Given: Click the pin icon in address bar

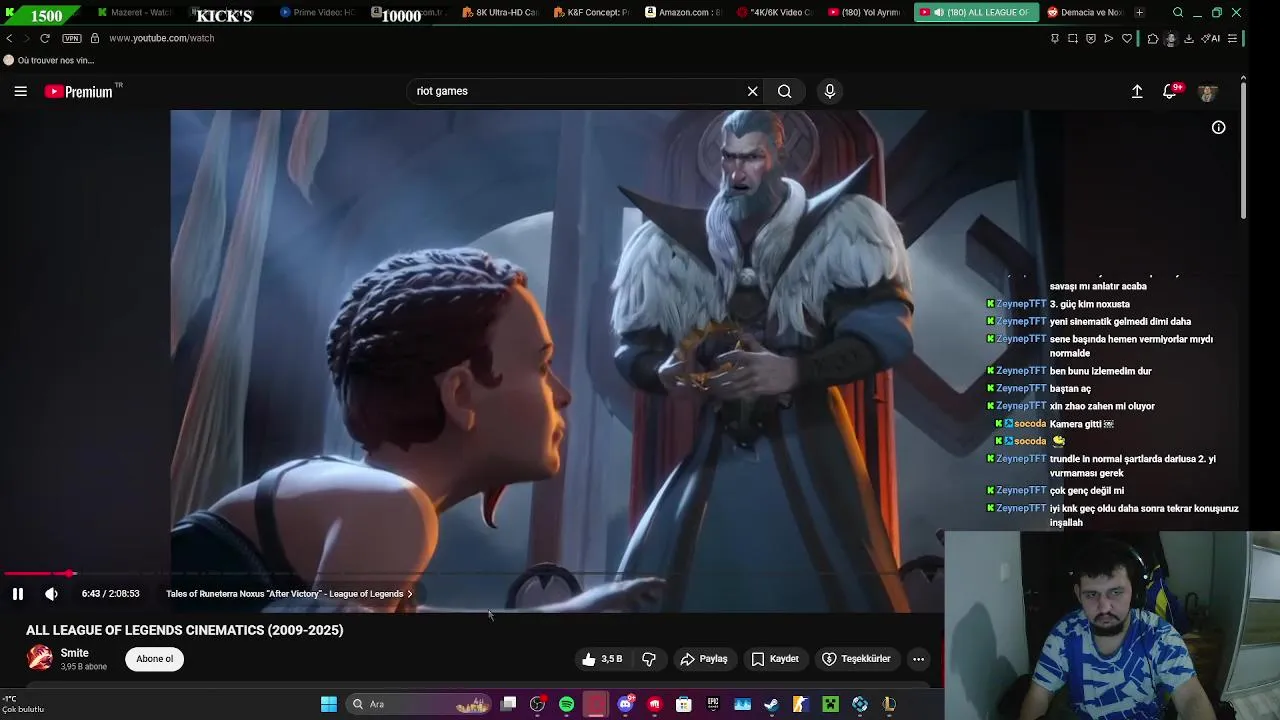Looking at the screenshot, I should (1054, 38).
